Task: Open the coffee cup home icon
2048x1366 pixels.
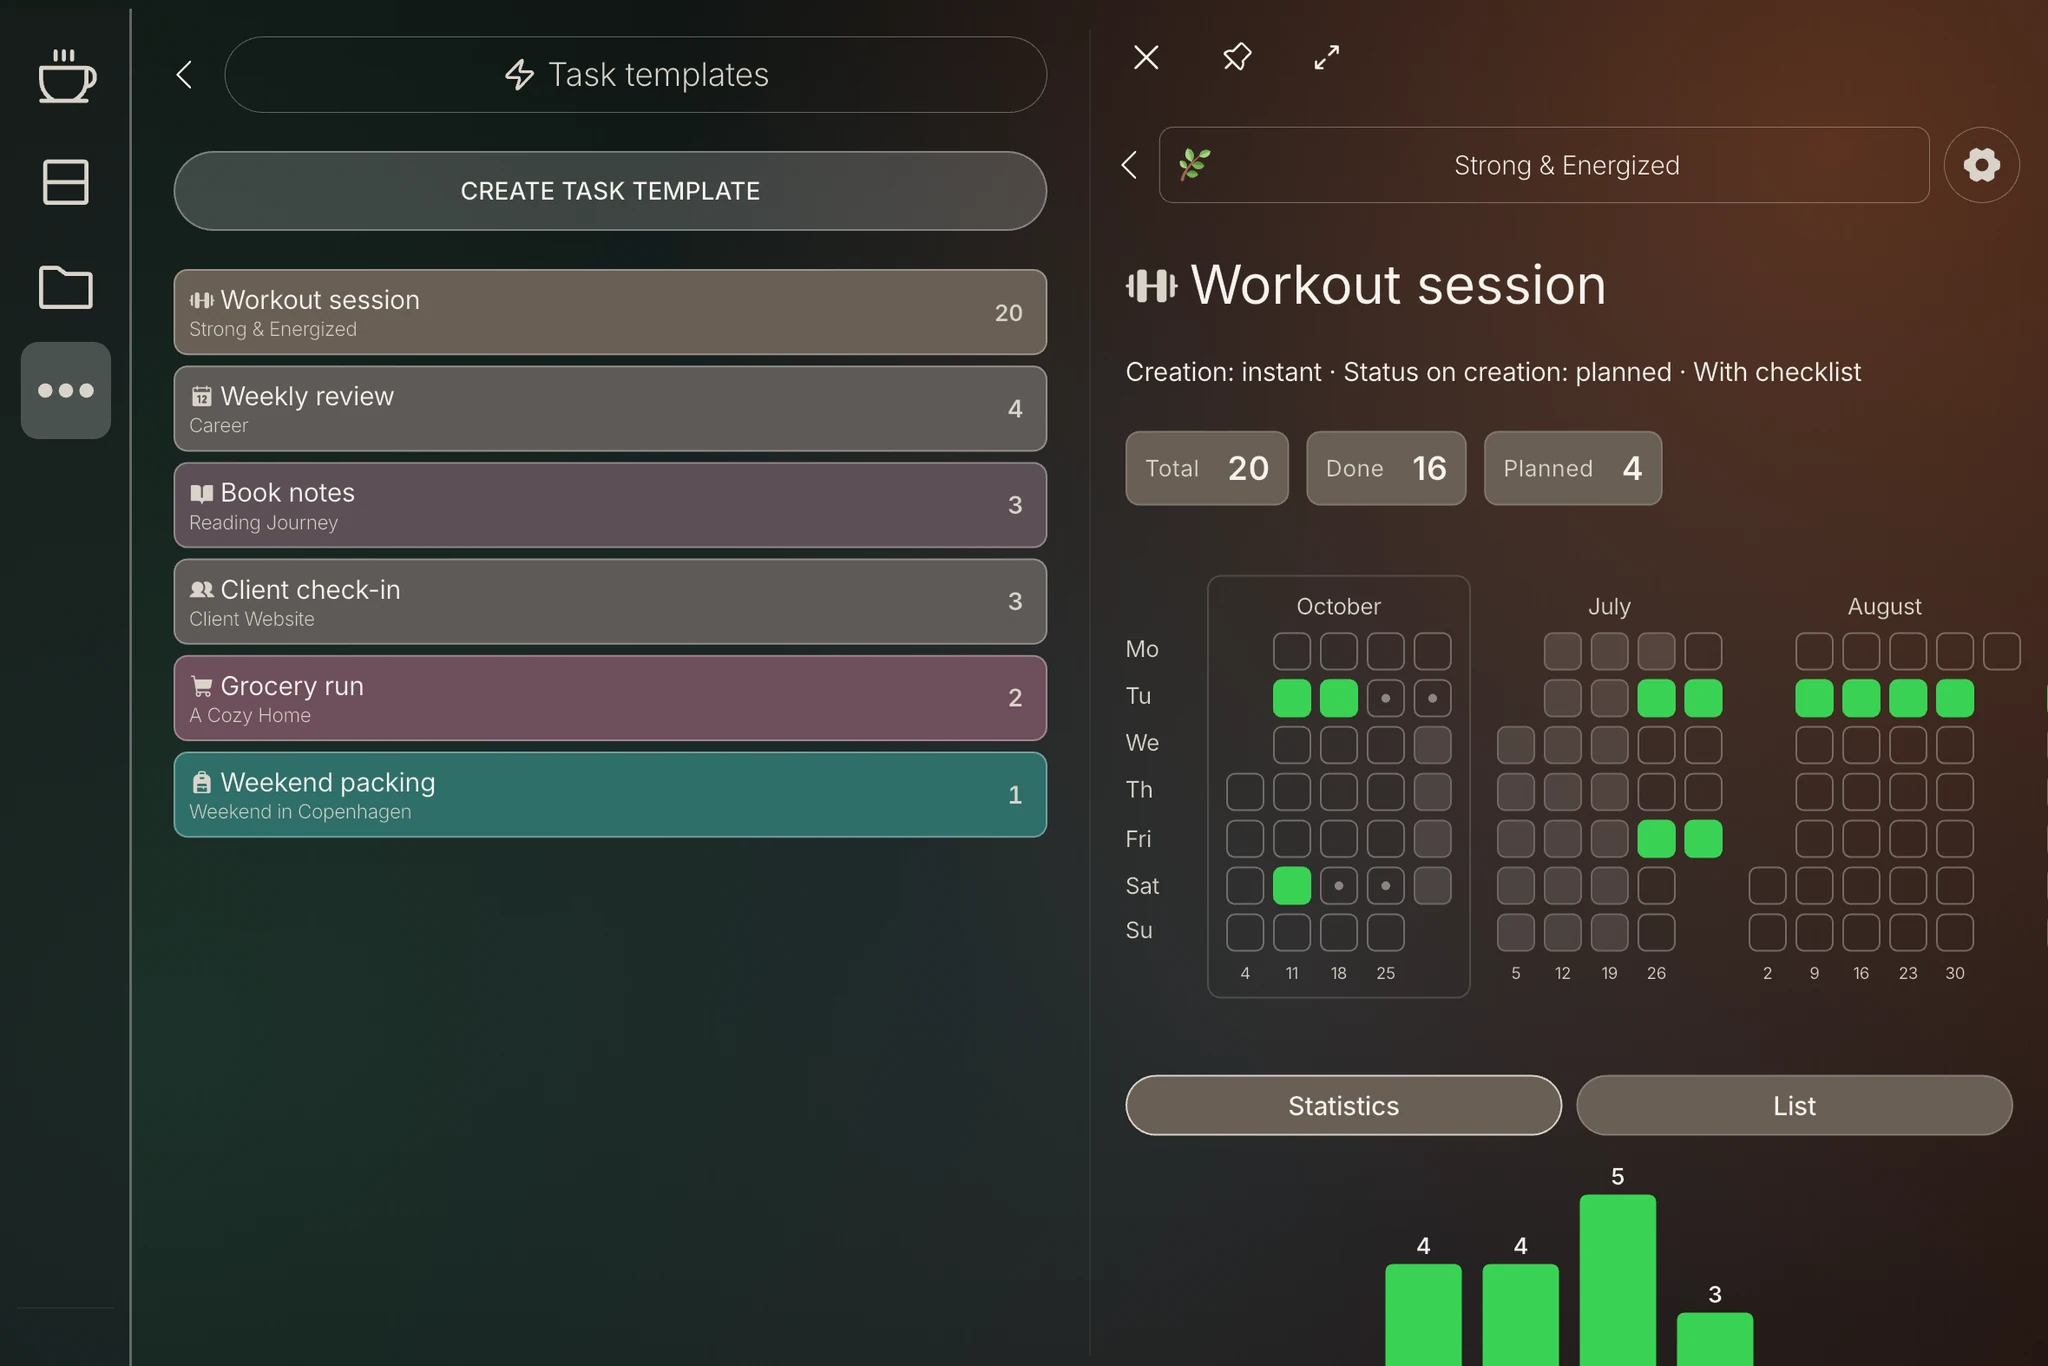Action: point(66,76)
